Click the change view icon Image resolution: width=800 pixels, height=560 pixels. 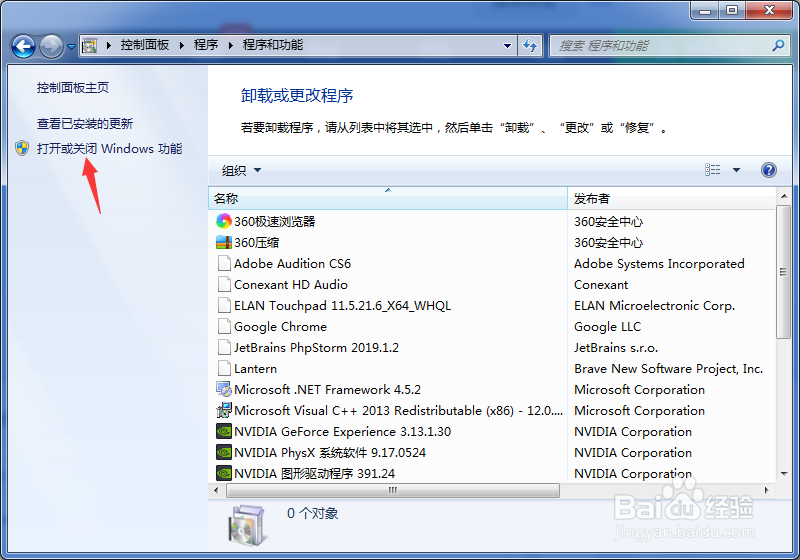tap(713, 170)
